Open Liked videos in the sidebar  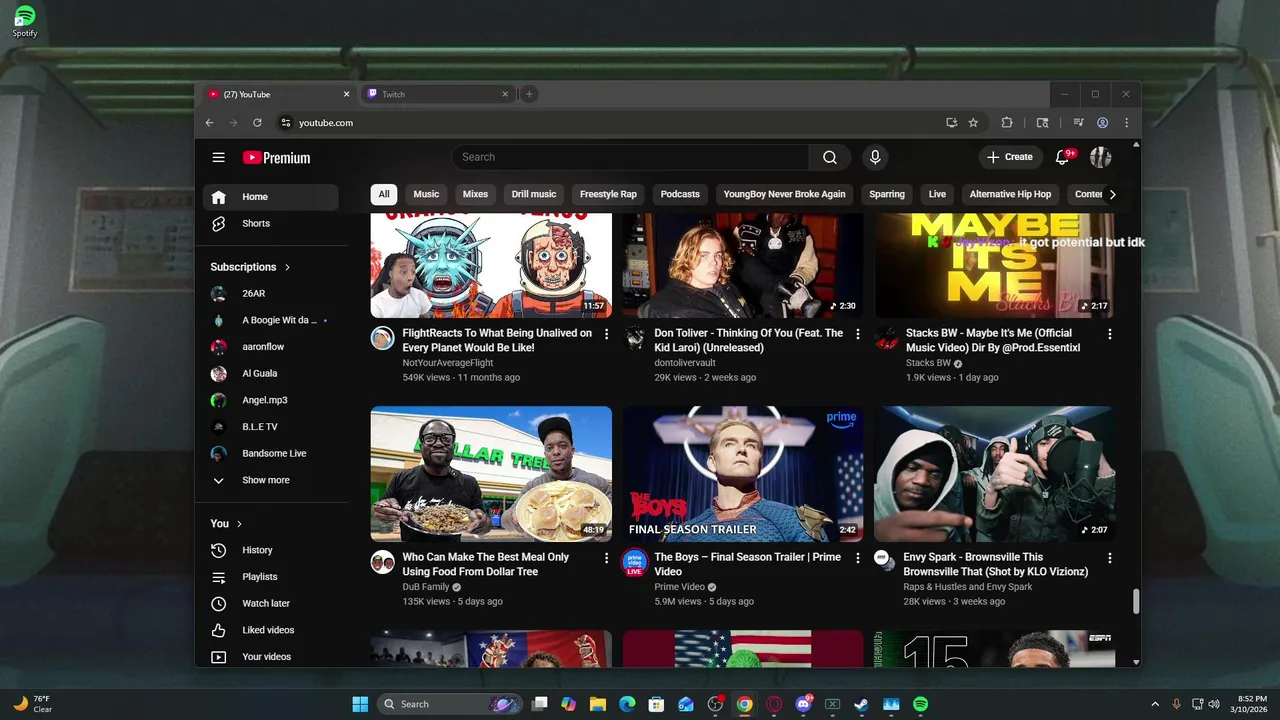point(271,630)
